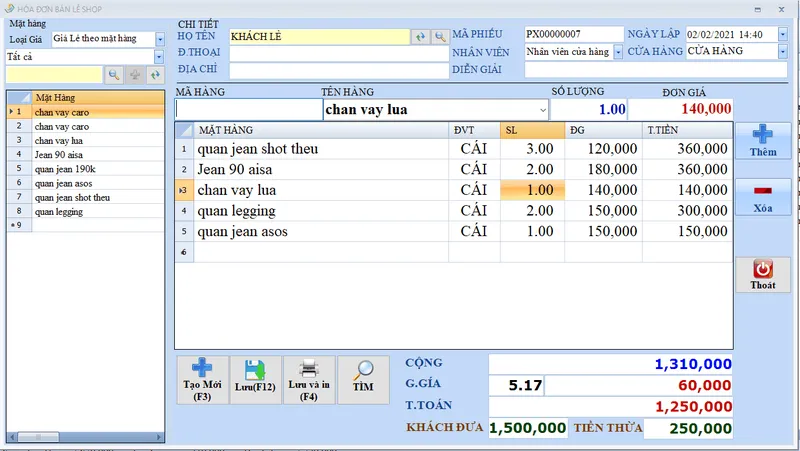Click the app logo icon in title bar
The height and width of the screenshot is (451, 800).
click(9, 9)
